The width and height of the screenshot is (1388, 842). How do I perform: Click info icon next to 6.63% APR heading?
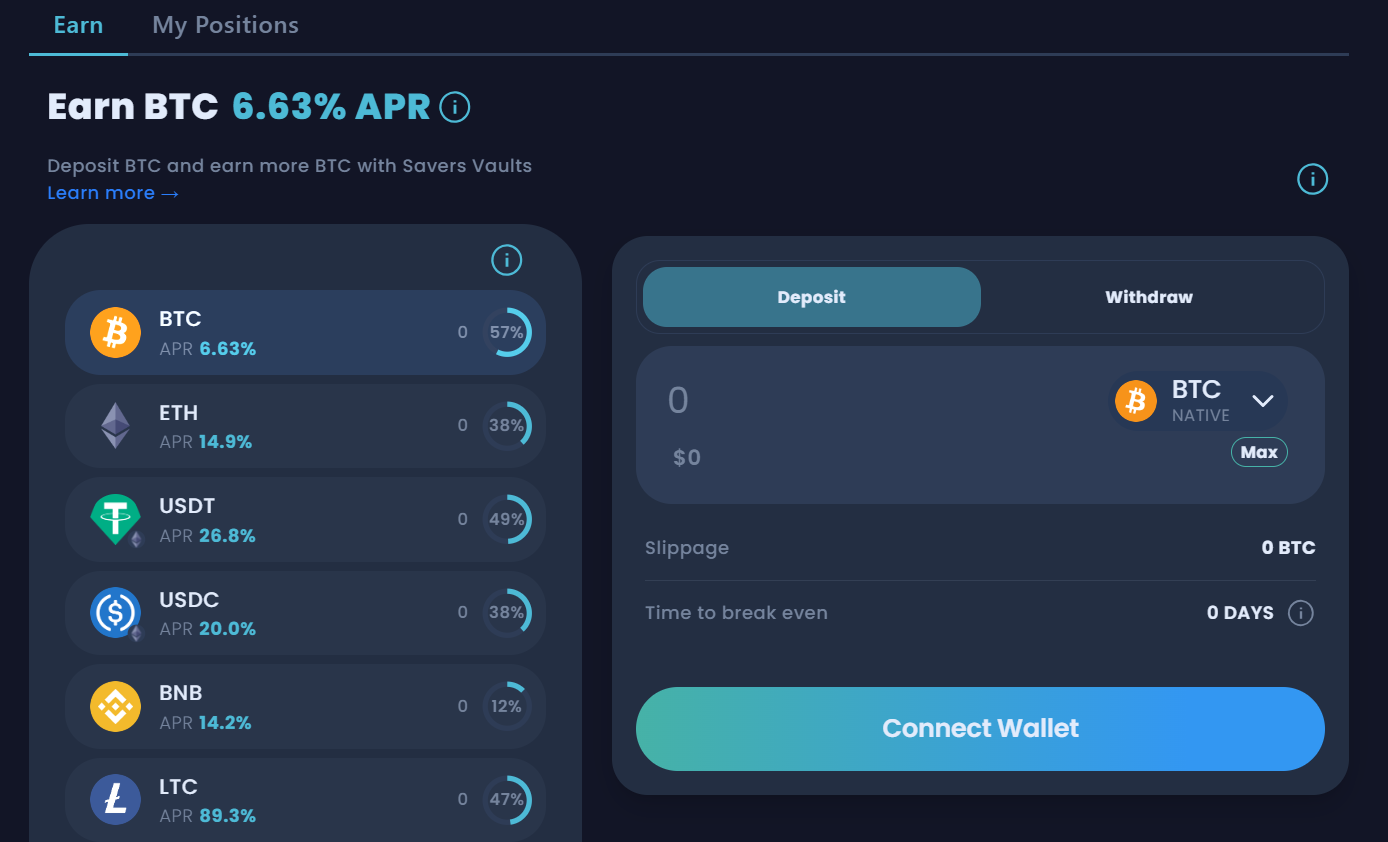[x=455, y=106]
